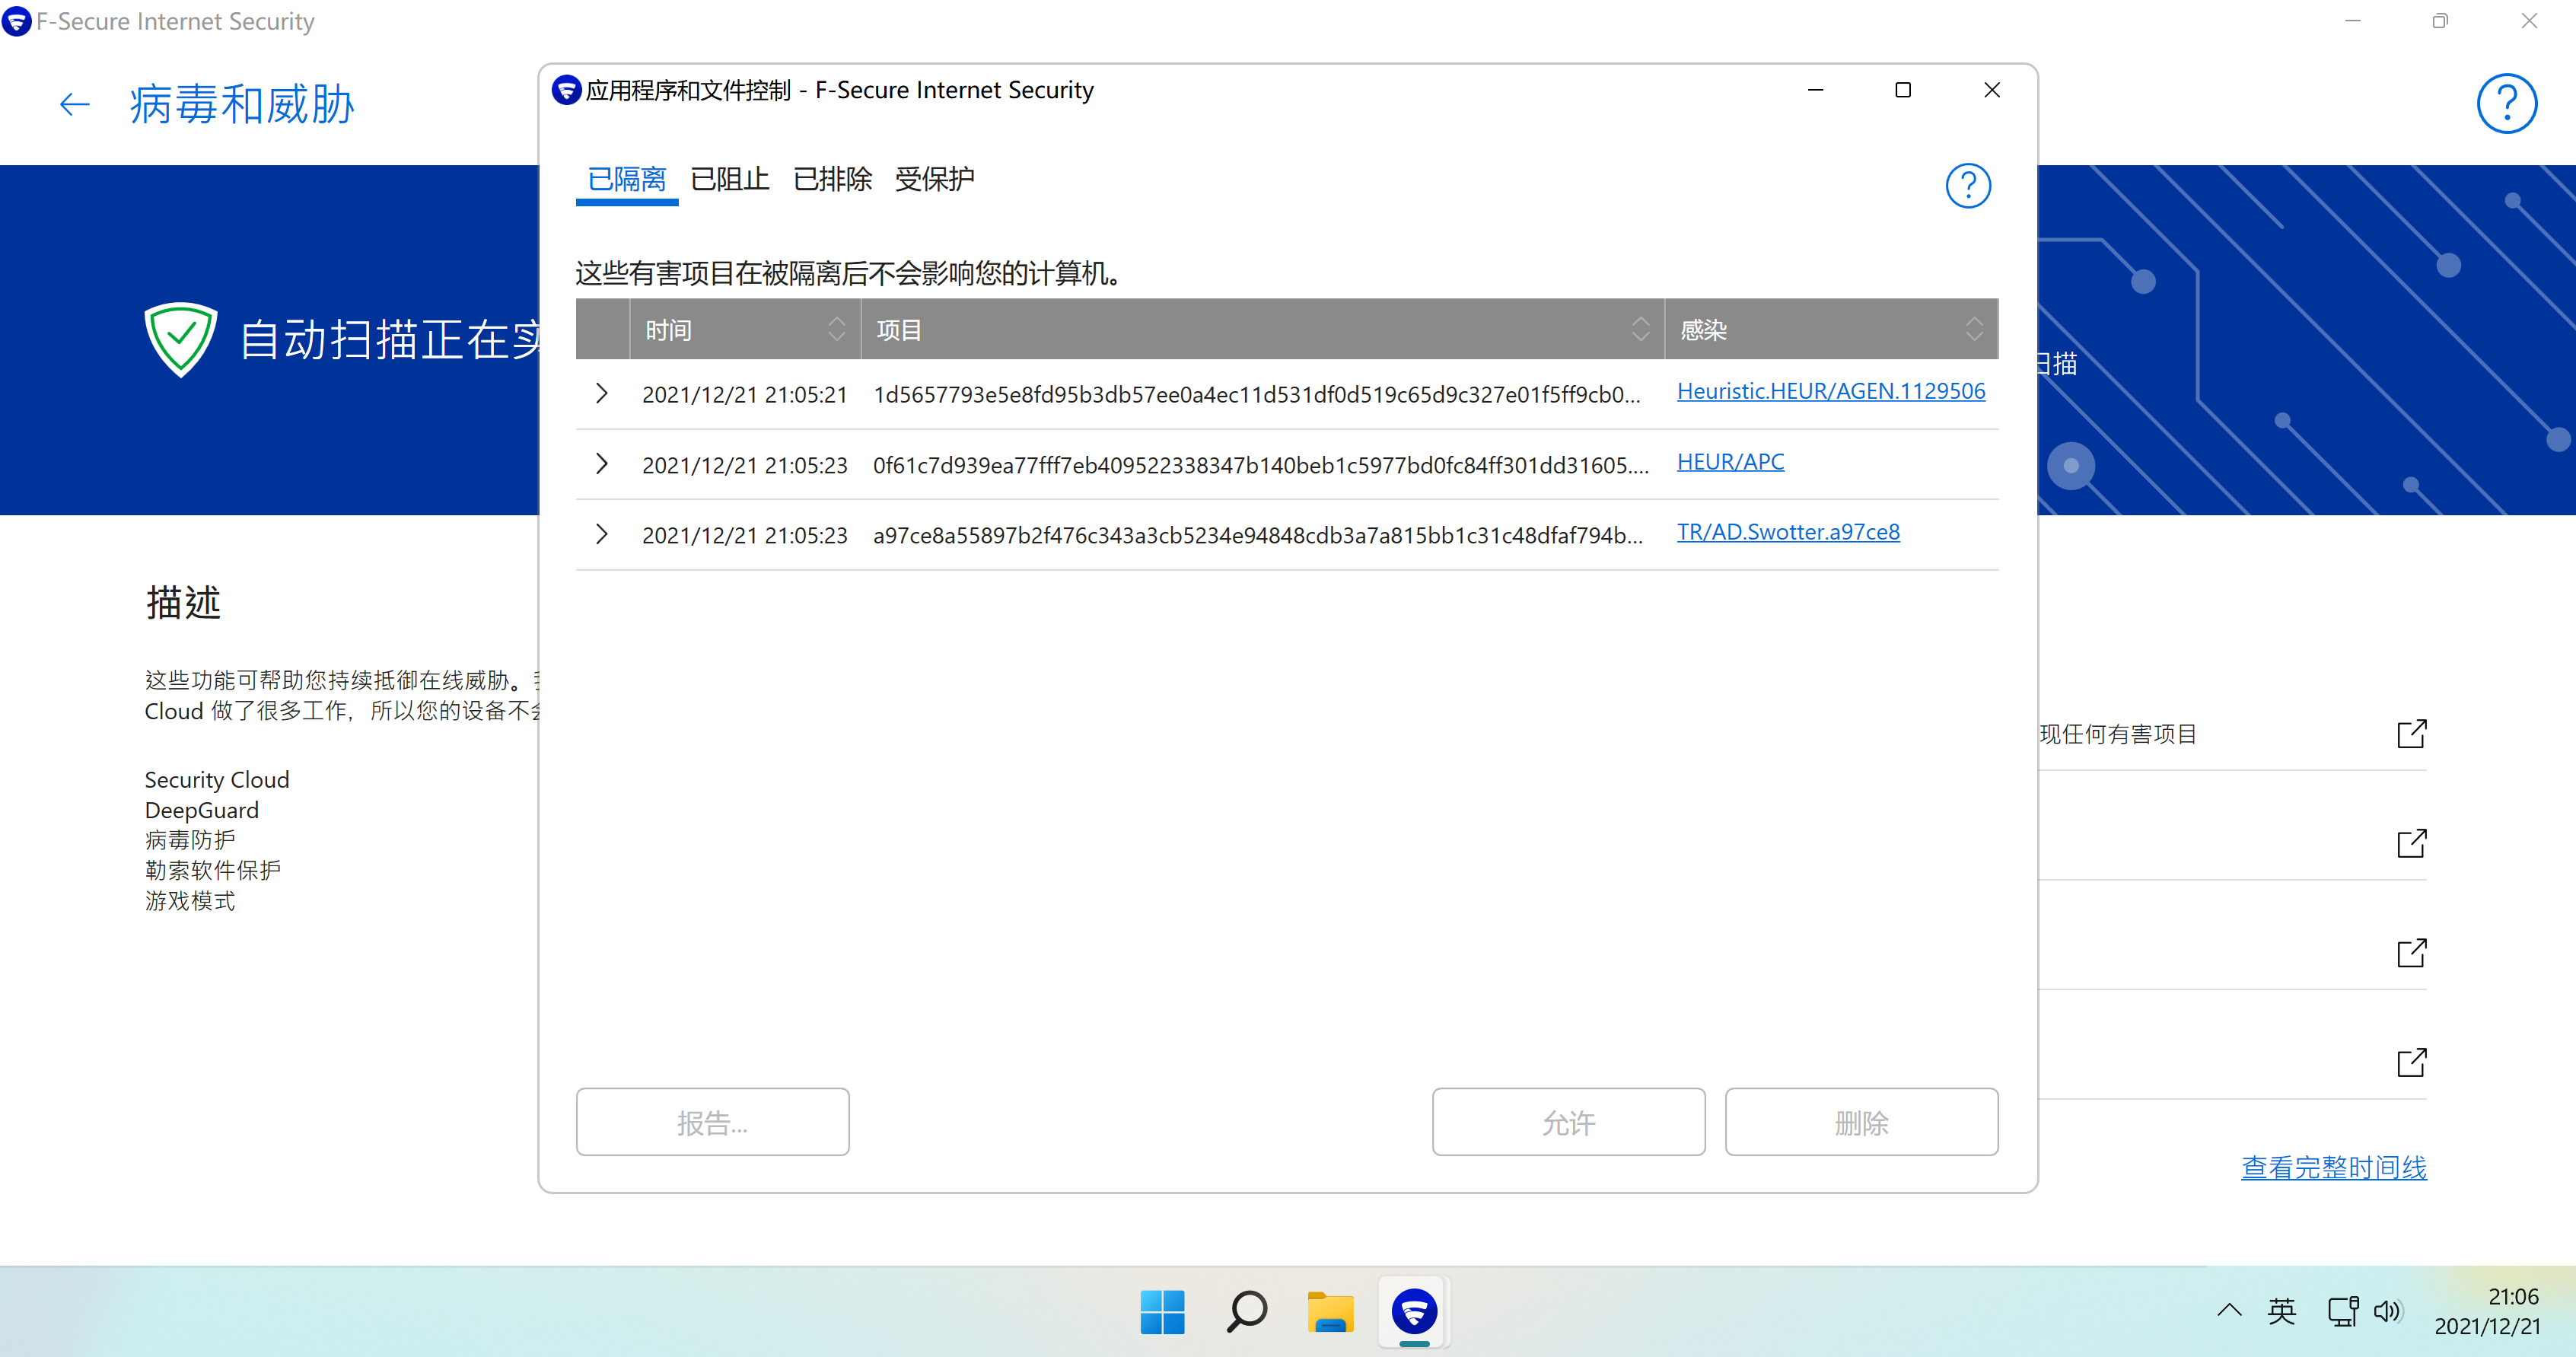
Task: Click the DeepGuard feature text
Action: (x=201, y=810)
